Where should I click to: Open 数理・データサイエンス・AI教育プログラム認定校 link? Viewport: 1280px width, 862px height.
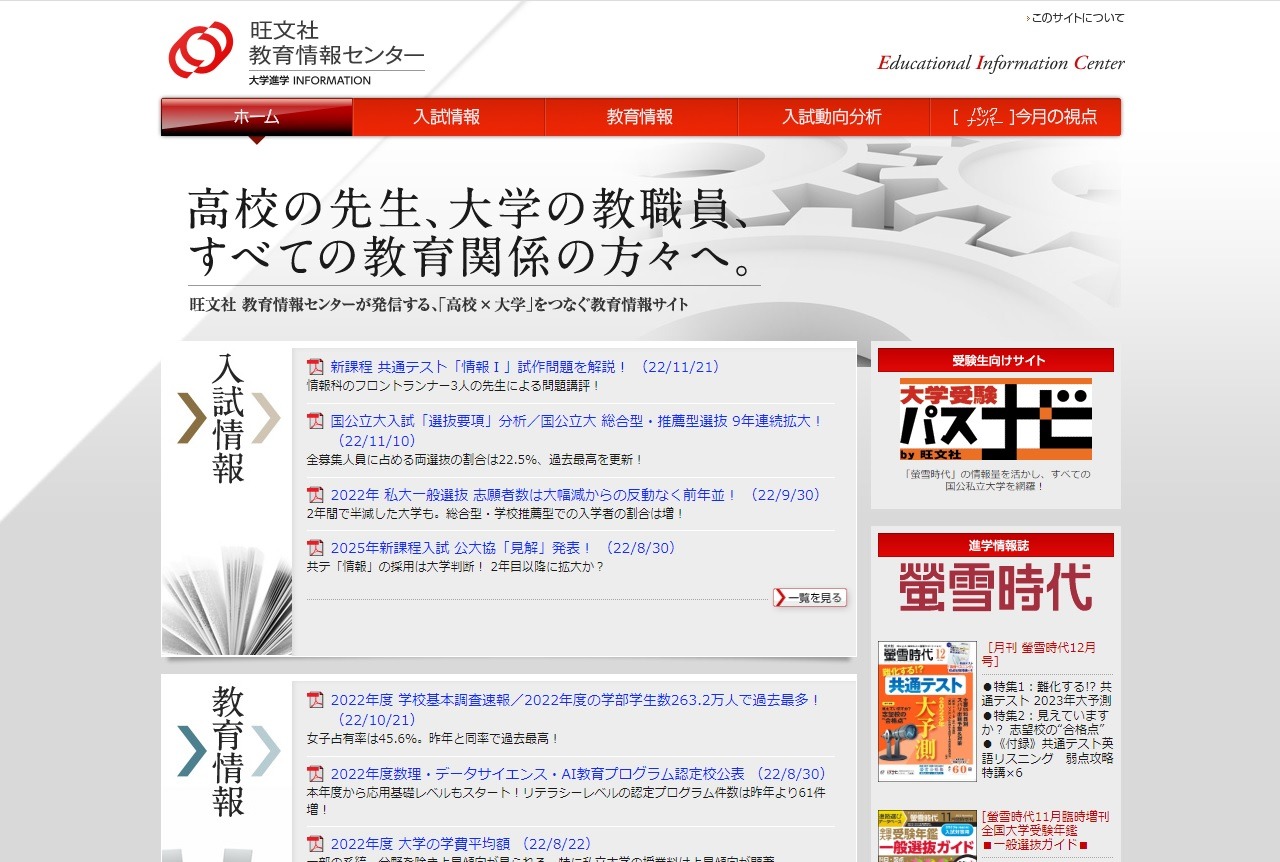pos(579,774)
